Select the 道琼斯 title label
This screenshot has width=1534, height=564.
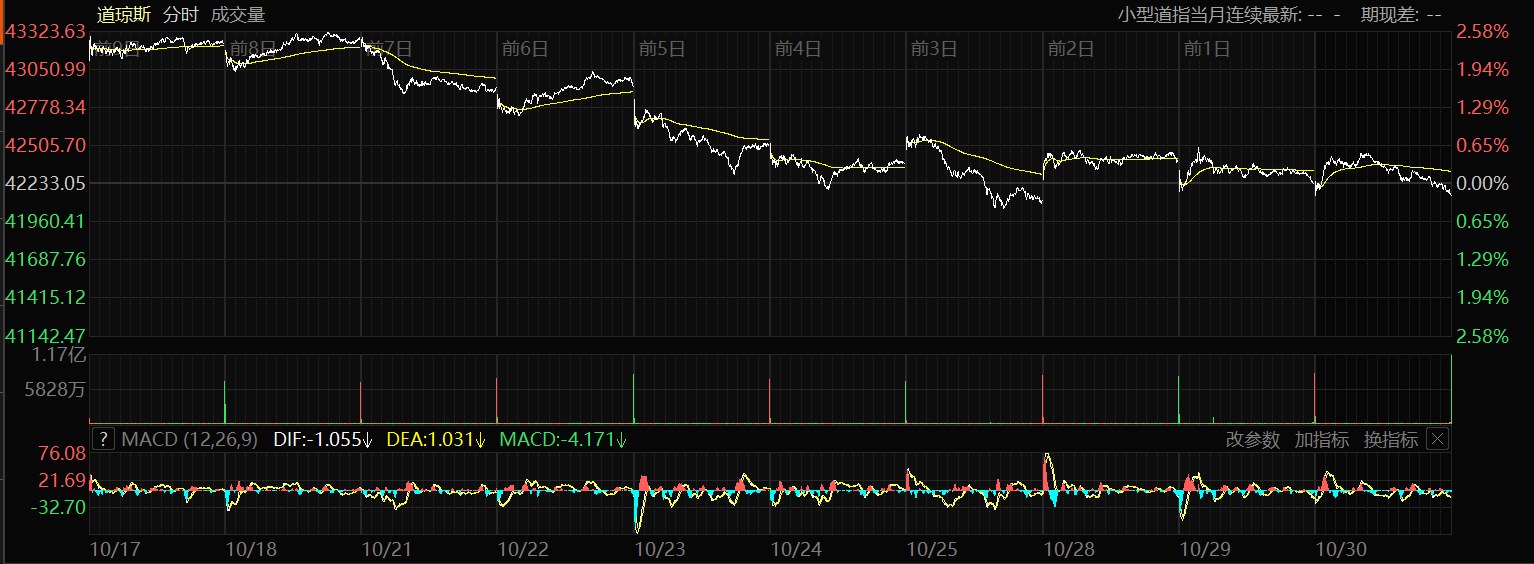pos(124,14)
